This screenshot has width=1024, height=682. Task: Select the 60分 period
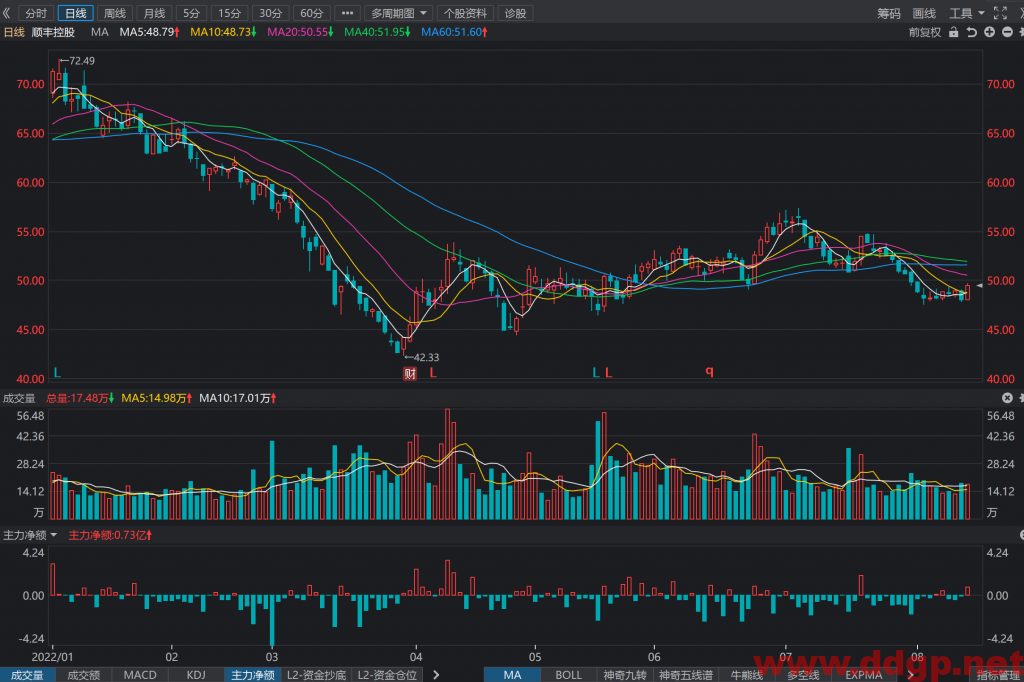(312, 13)
